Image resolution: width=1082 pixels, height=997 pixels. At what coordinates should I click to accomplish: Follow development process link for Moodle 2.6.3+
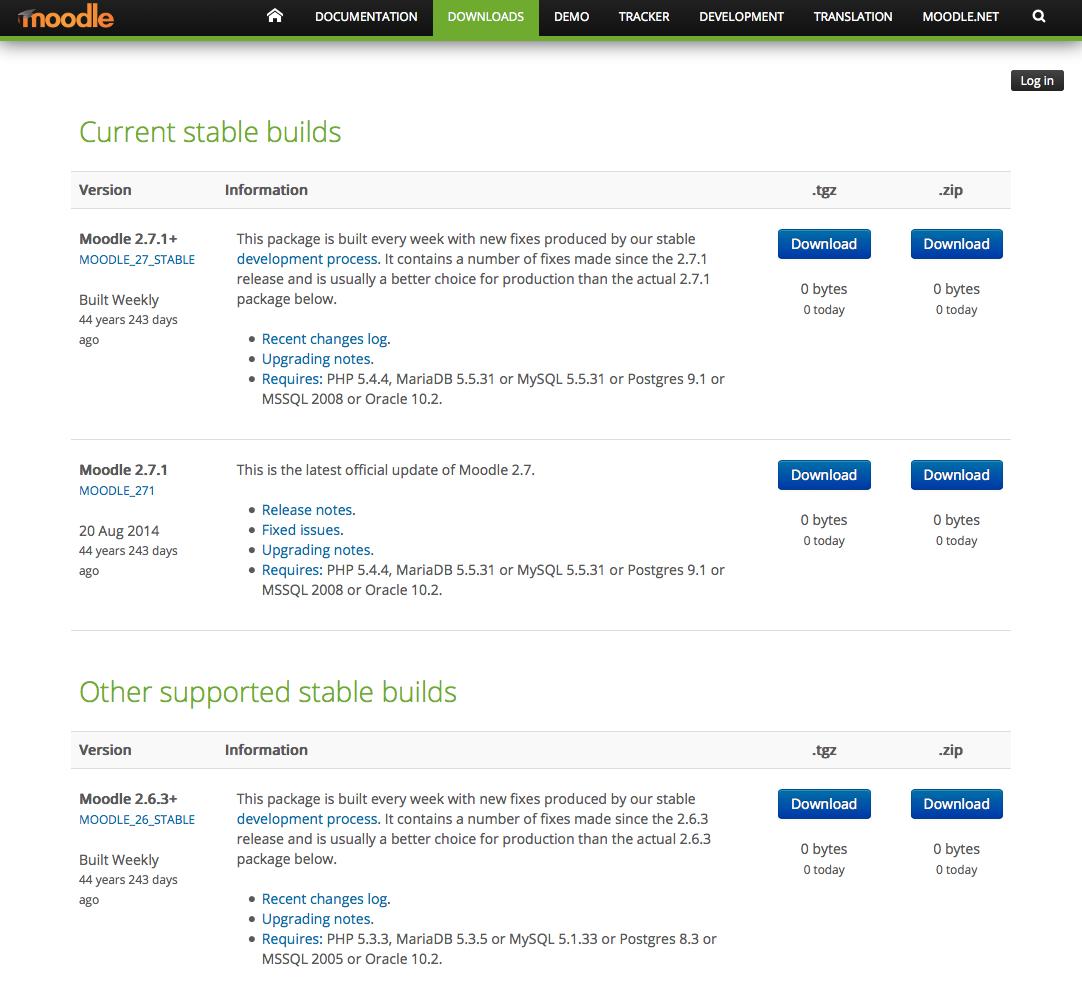coord(307,819)
